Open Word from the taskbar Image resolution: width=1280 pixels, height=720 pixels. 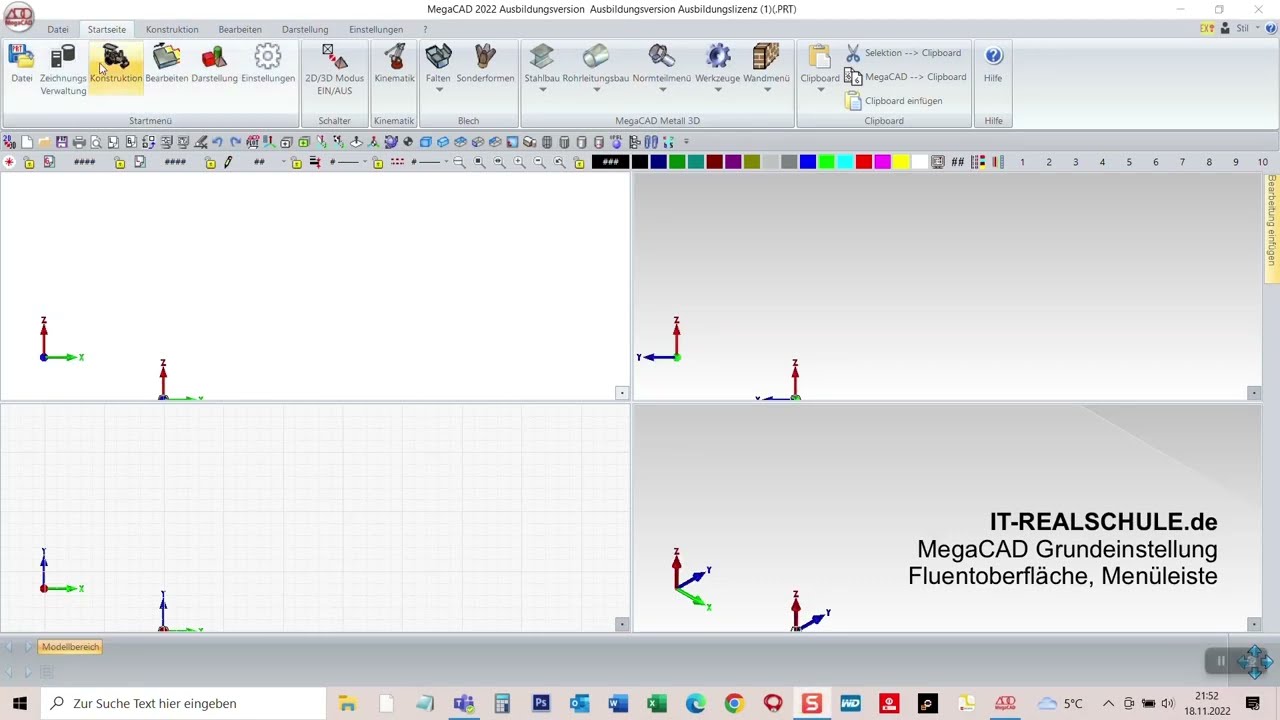pos(618,703)
